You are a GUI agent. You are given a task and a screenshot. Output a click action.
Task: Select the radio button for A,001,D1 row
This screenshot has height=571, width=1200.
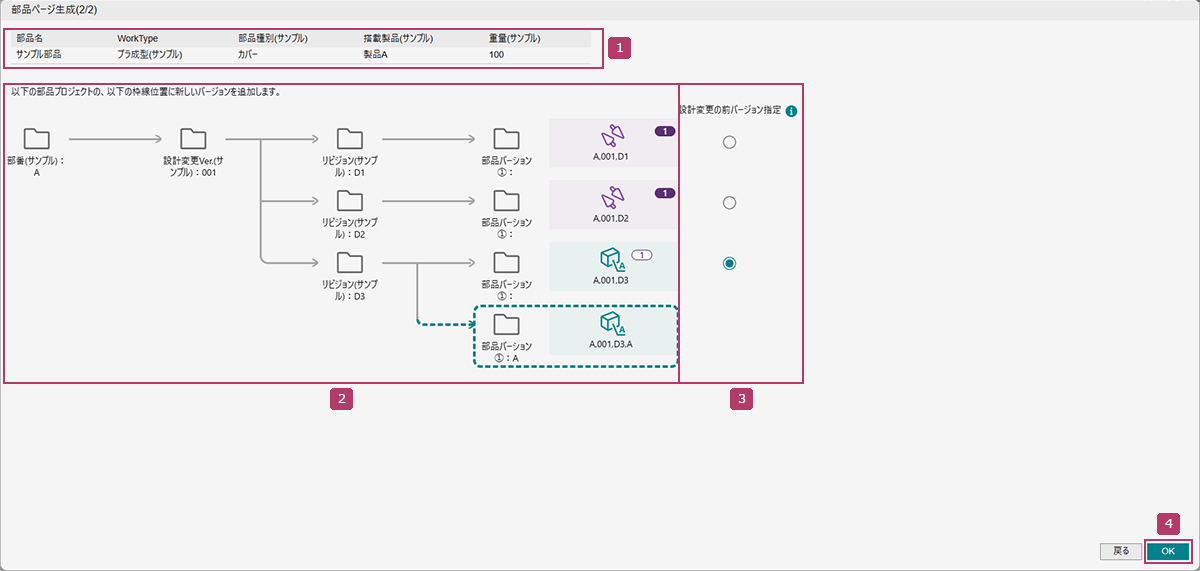(x=729, y=142)
